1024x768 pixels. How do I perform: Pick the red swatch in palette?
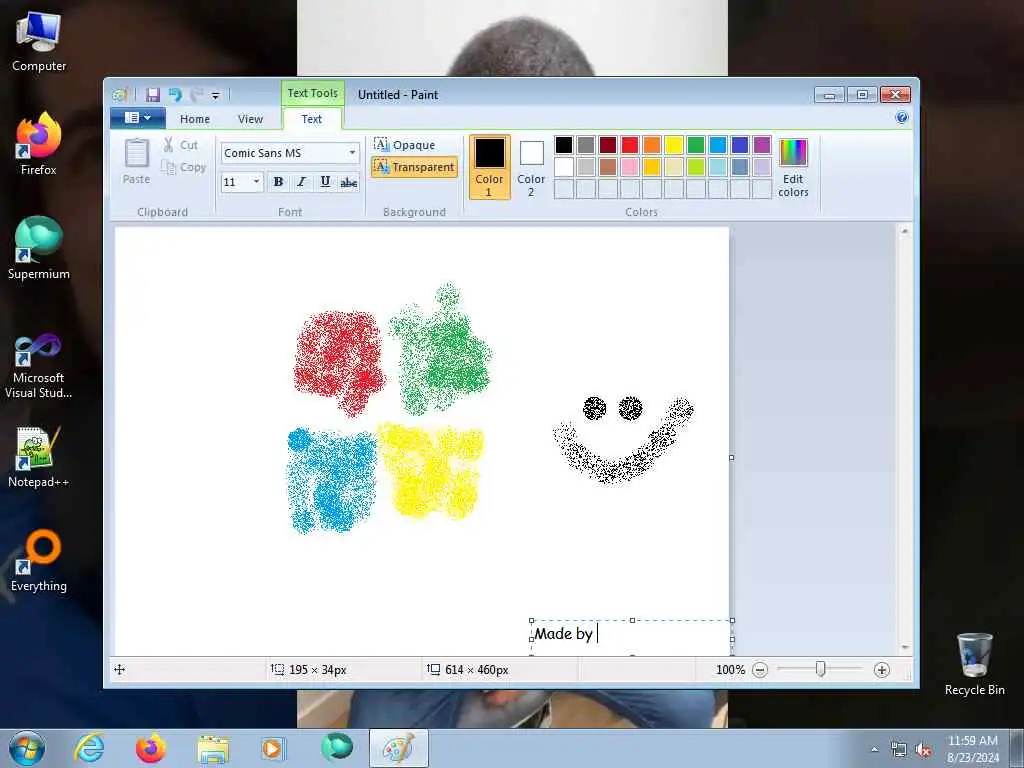click(x=630, y=144)
